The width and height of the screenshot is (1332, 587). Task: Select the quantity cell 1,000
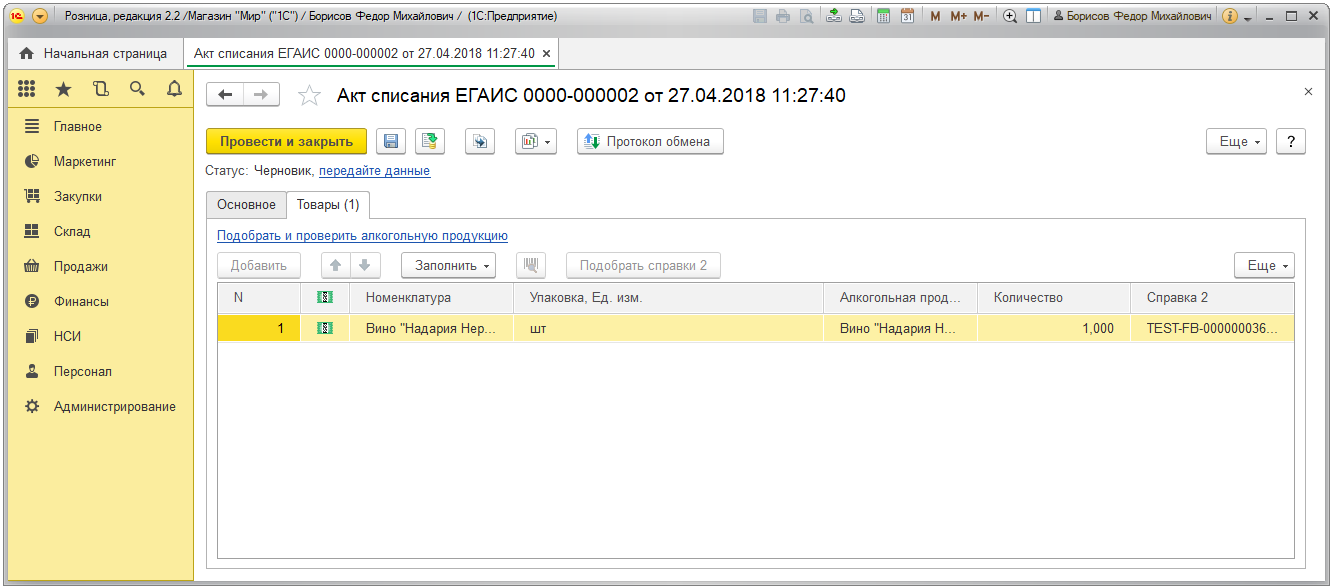[1055, 329]
